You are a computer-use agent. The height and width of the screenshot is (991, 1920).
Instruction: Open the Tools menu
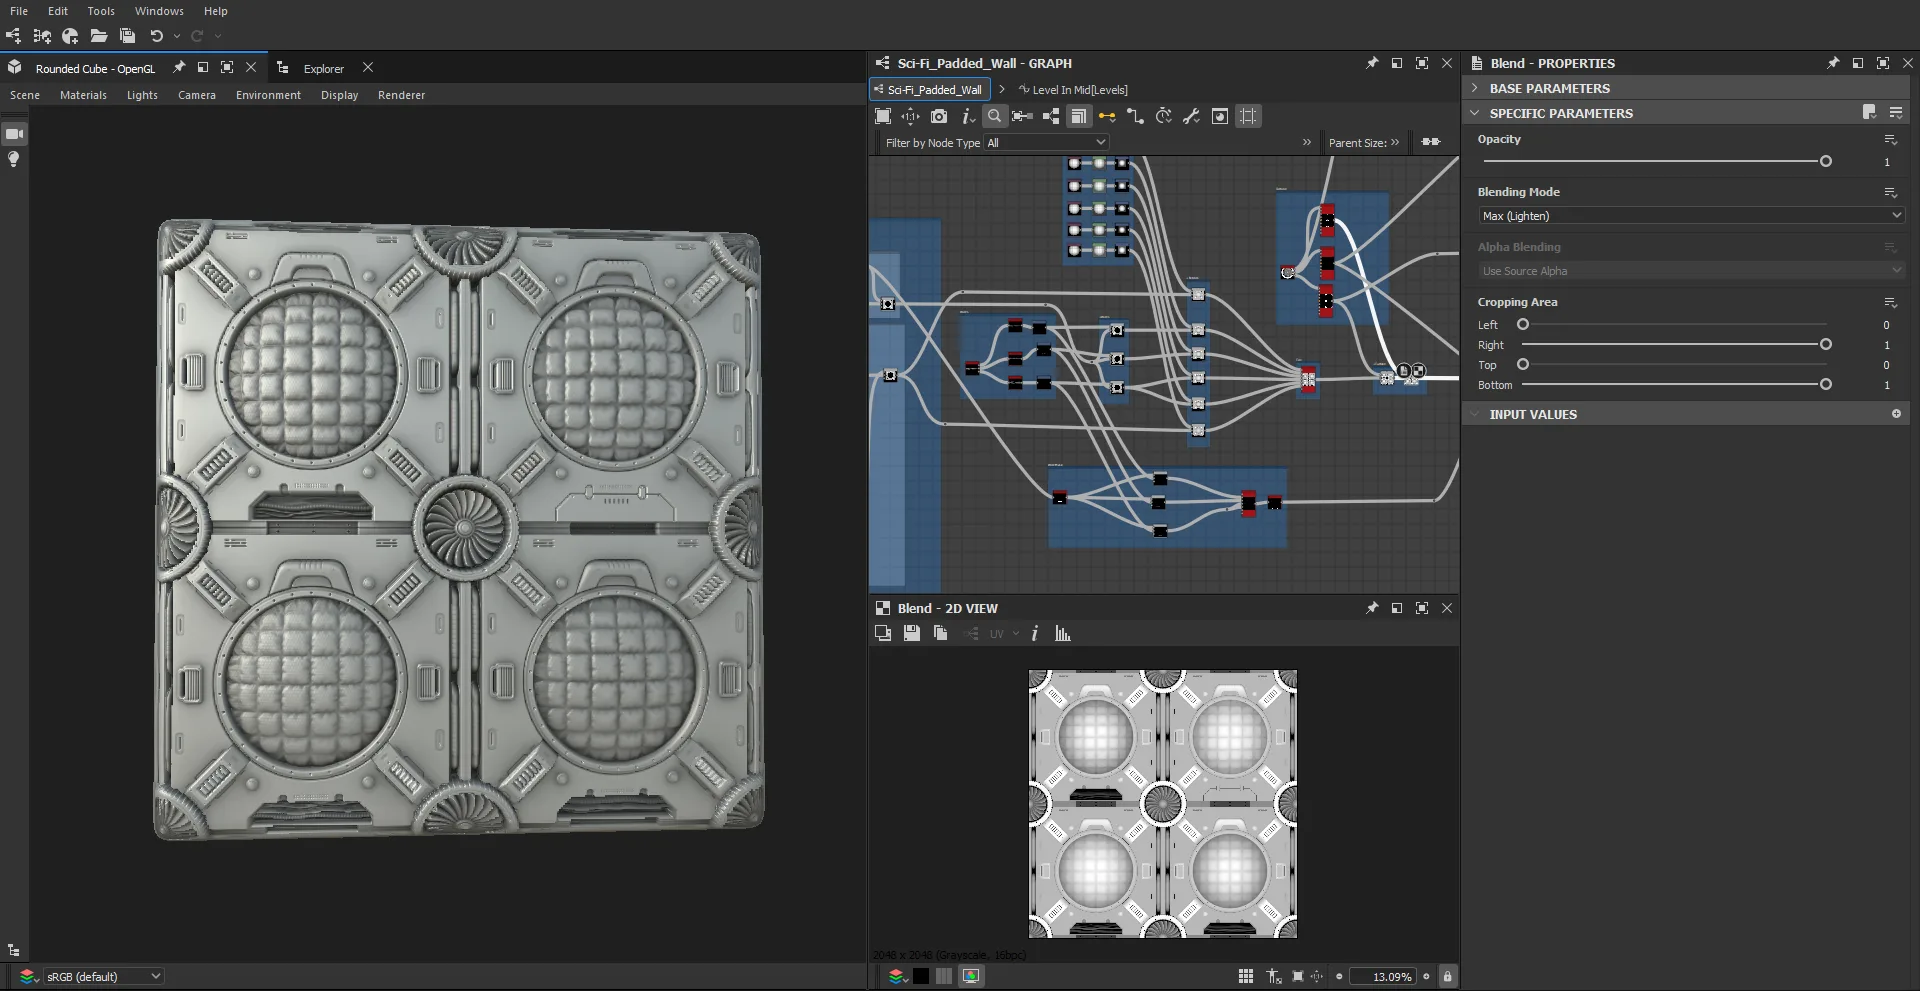[100, 11]
